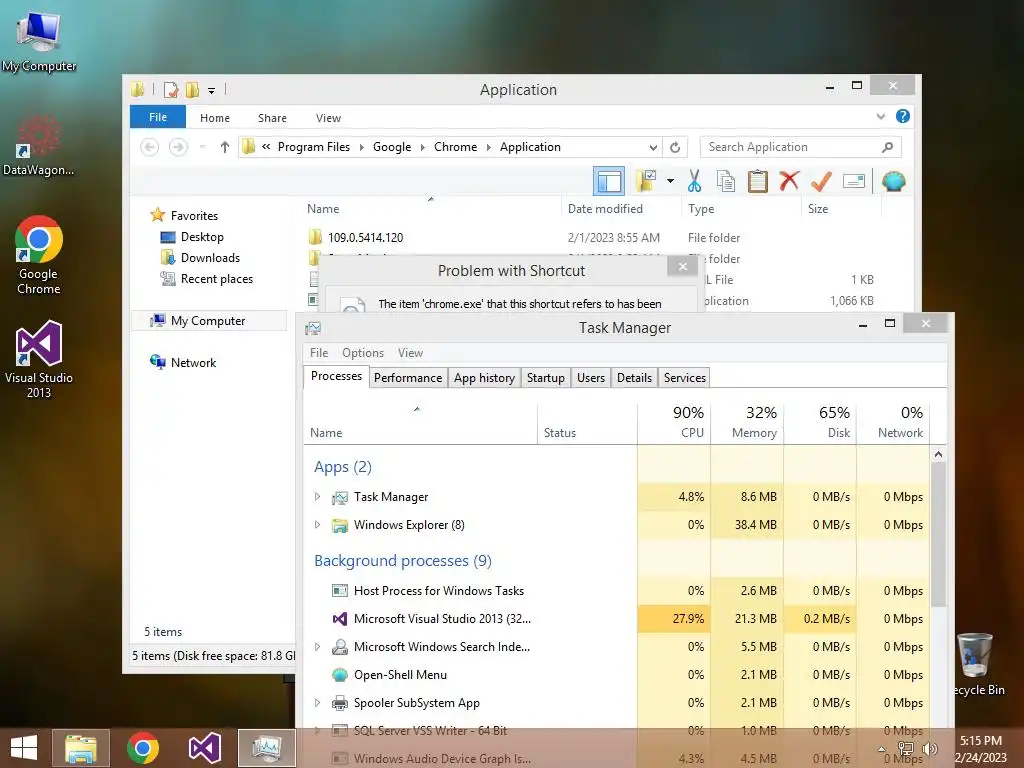1024x768 pixels.
Task: Open My Computer desktop icon
Action: [x=39, y=41]
